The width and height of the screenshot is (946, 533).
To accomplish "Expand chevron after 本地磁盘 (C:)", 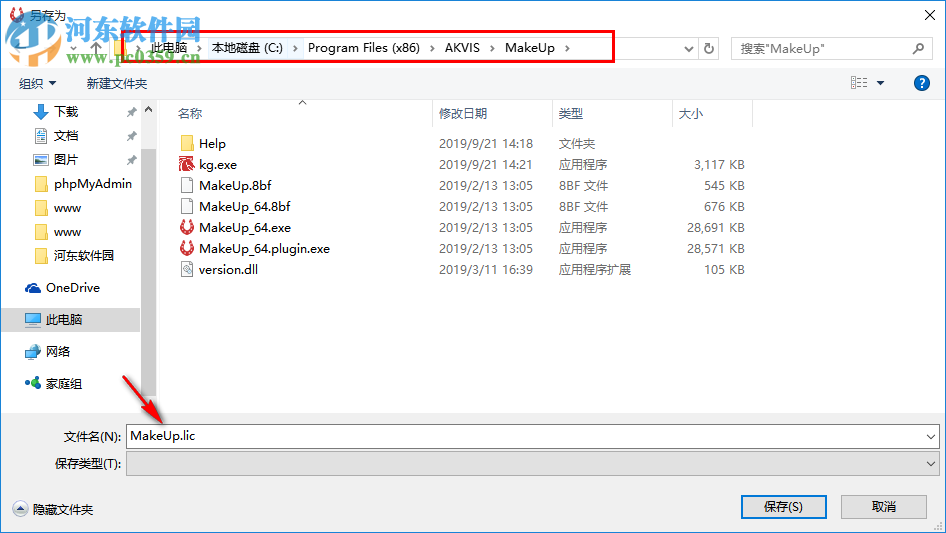I will (x=295, y=48).
